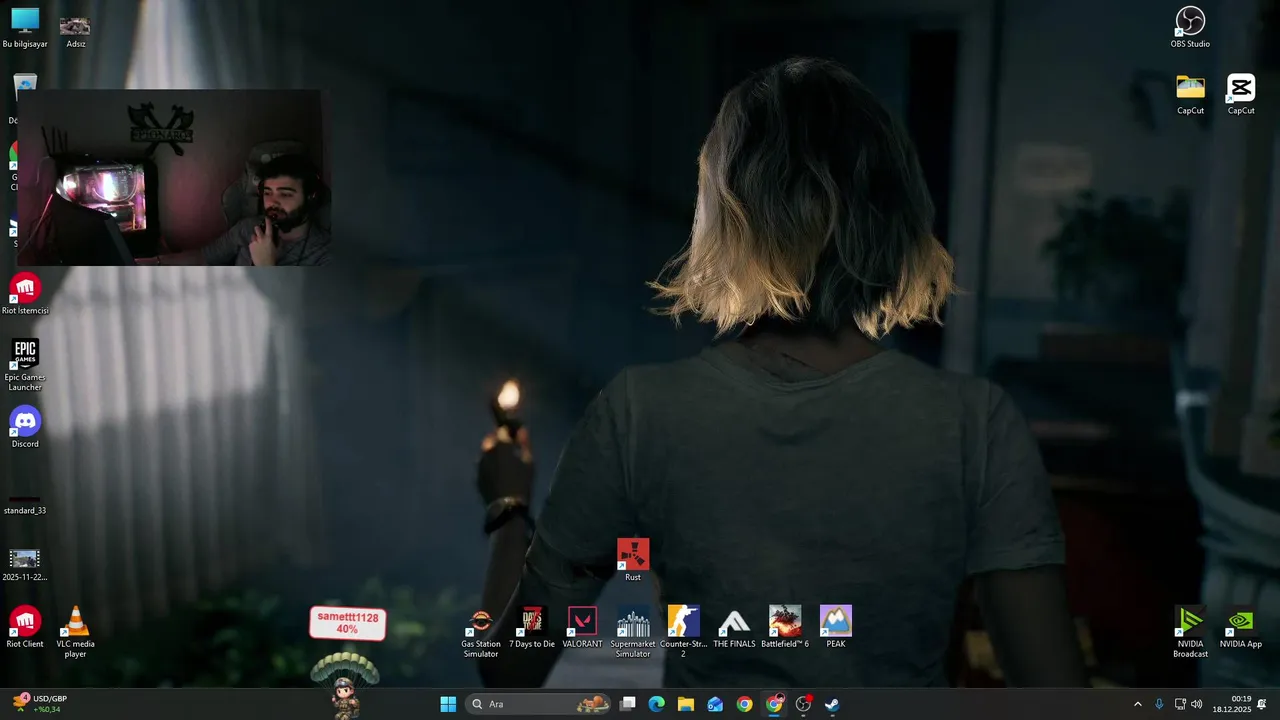Open VLC media player shortcut
The image size is (1280, 720).
click(75, 632)
